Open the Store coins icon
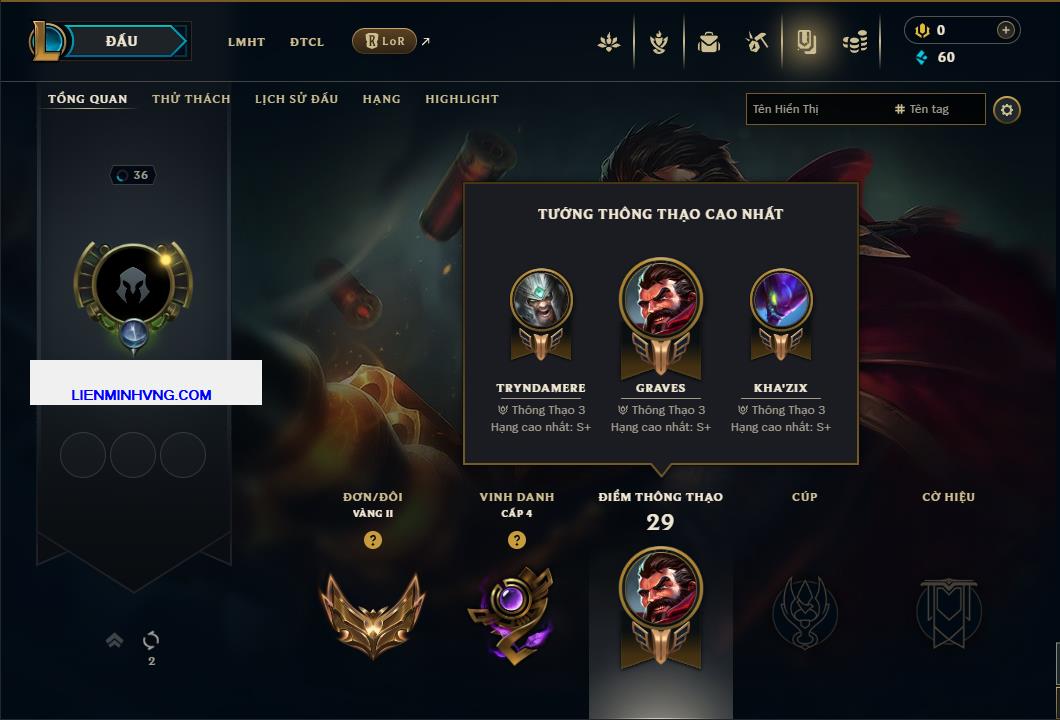This screenshot has height=720, width=1060. [855, 42]
